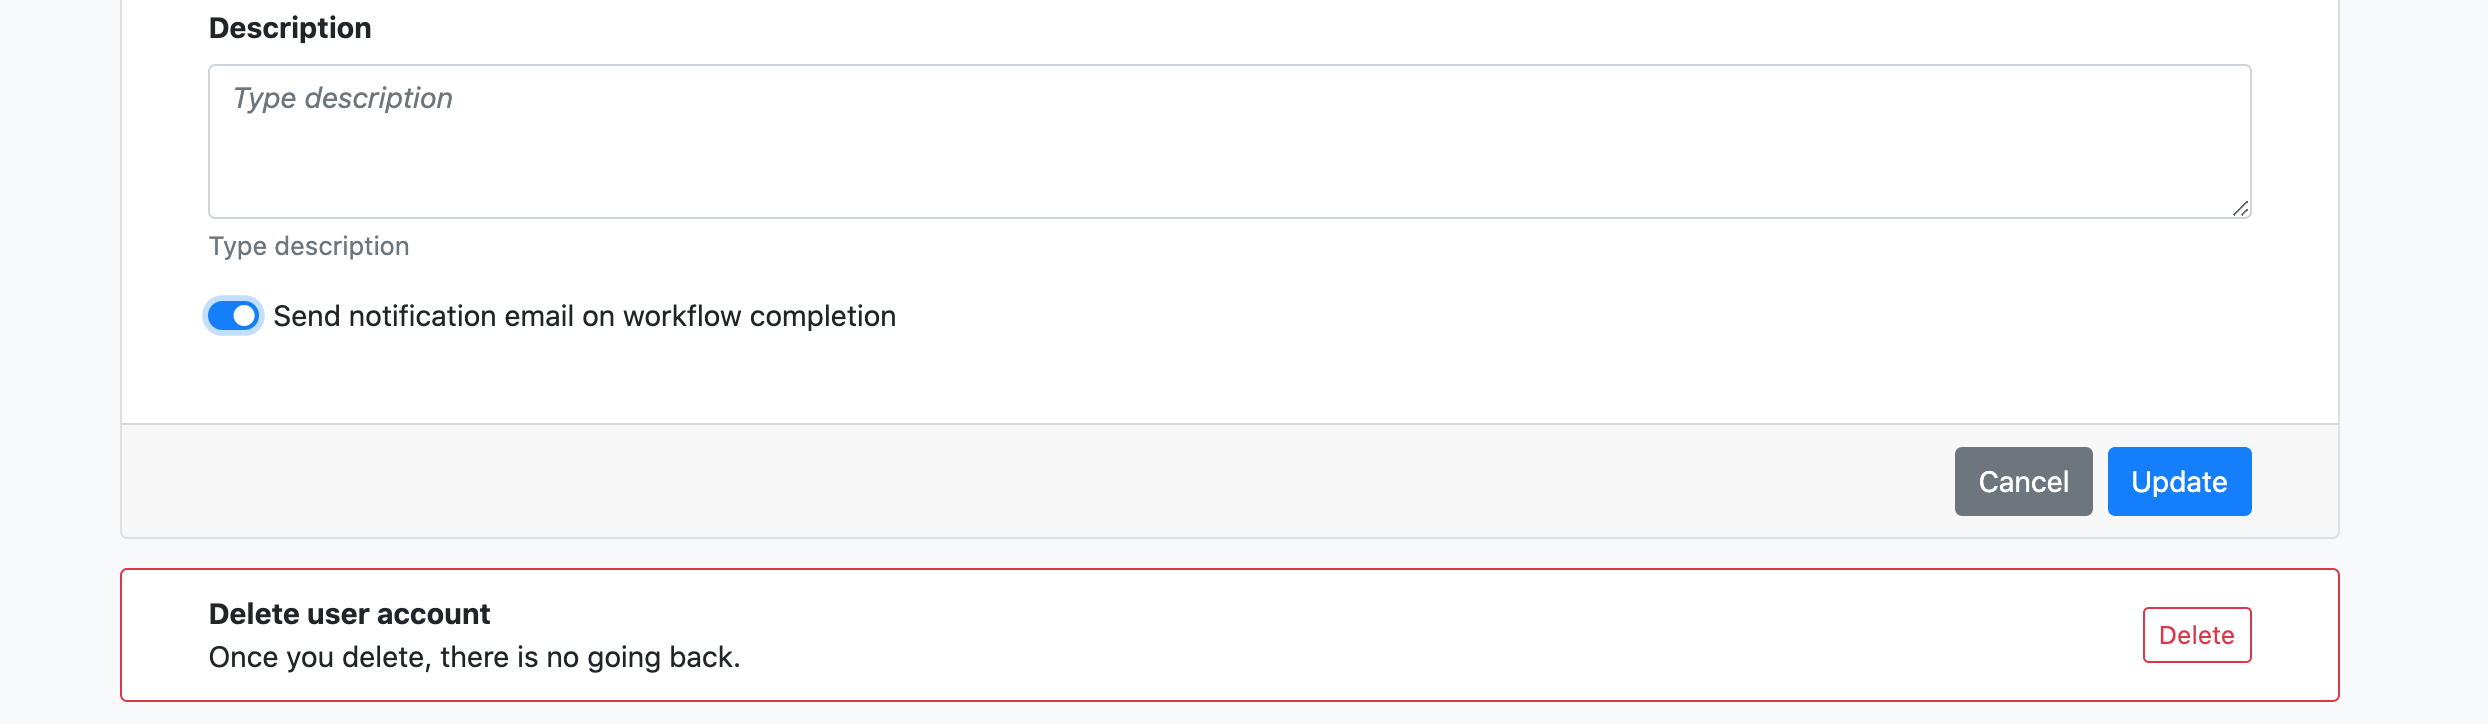Image resolution: width=2488 pixels, height=724 pixels.
Task: Disable the workflow completion email notification switch
Action: (x=233, y=316)
